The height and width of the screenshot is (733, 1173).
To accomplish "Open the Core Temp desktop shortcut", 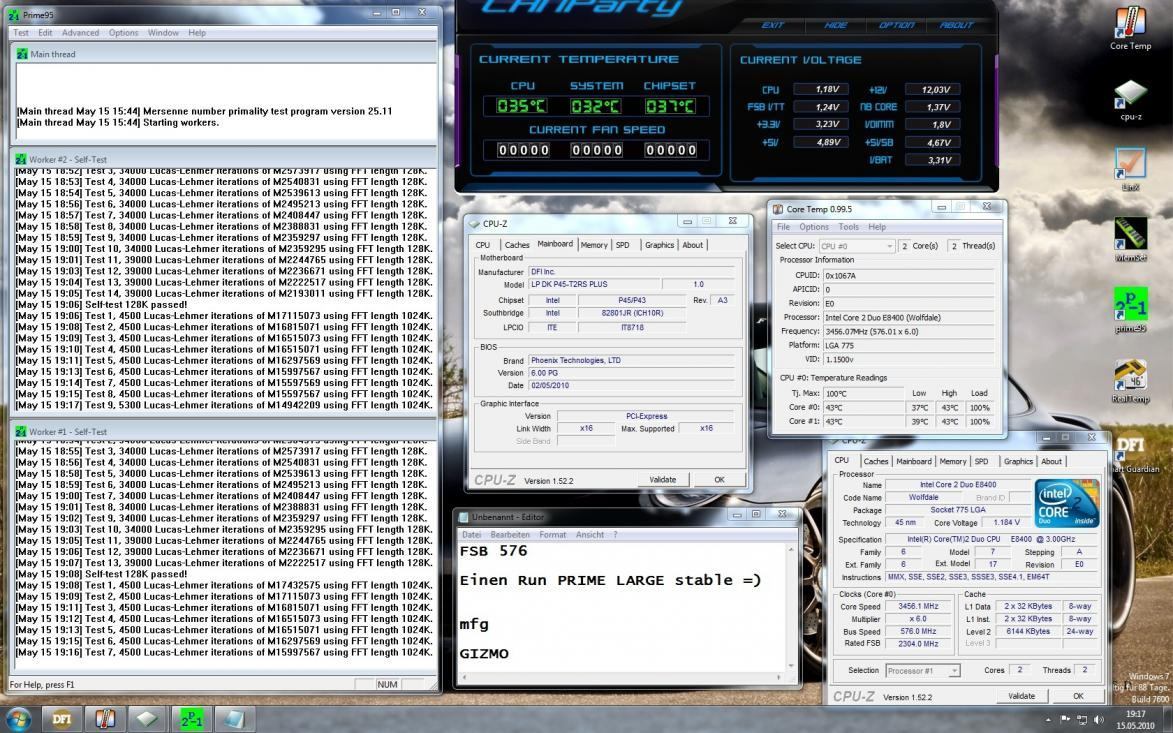I will (x=1130, y=28).
